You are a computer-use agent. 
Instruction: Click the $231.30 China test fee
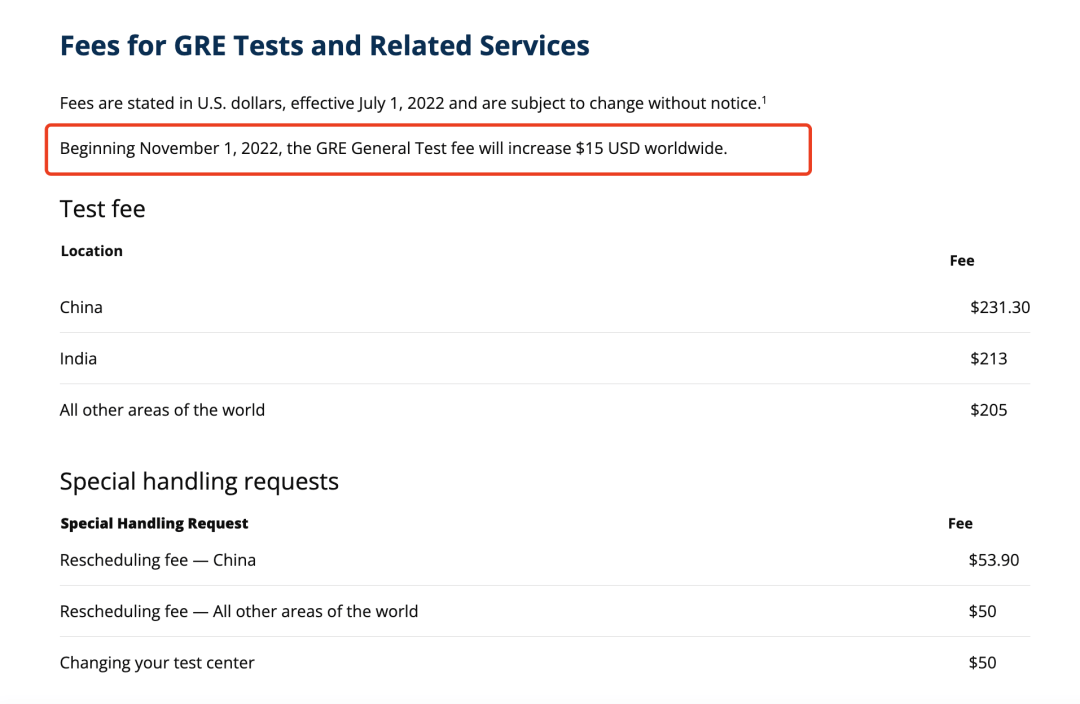click(x=999, y=307)
